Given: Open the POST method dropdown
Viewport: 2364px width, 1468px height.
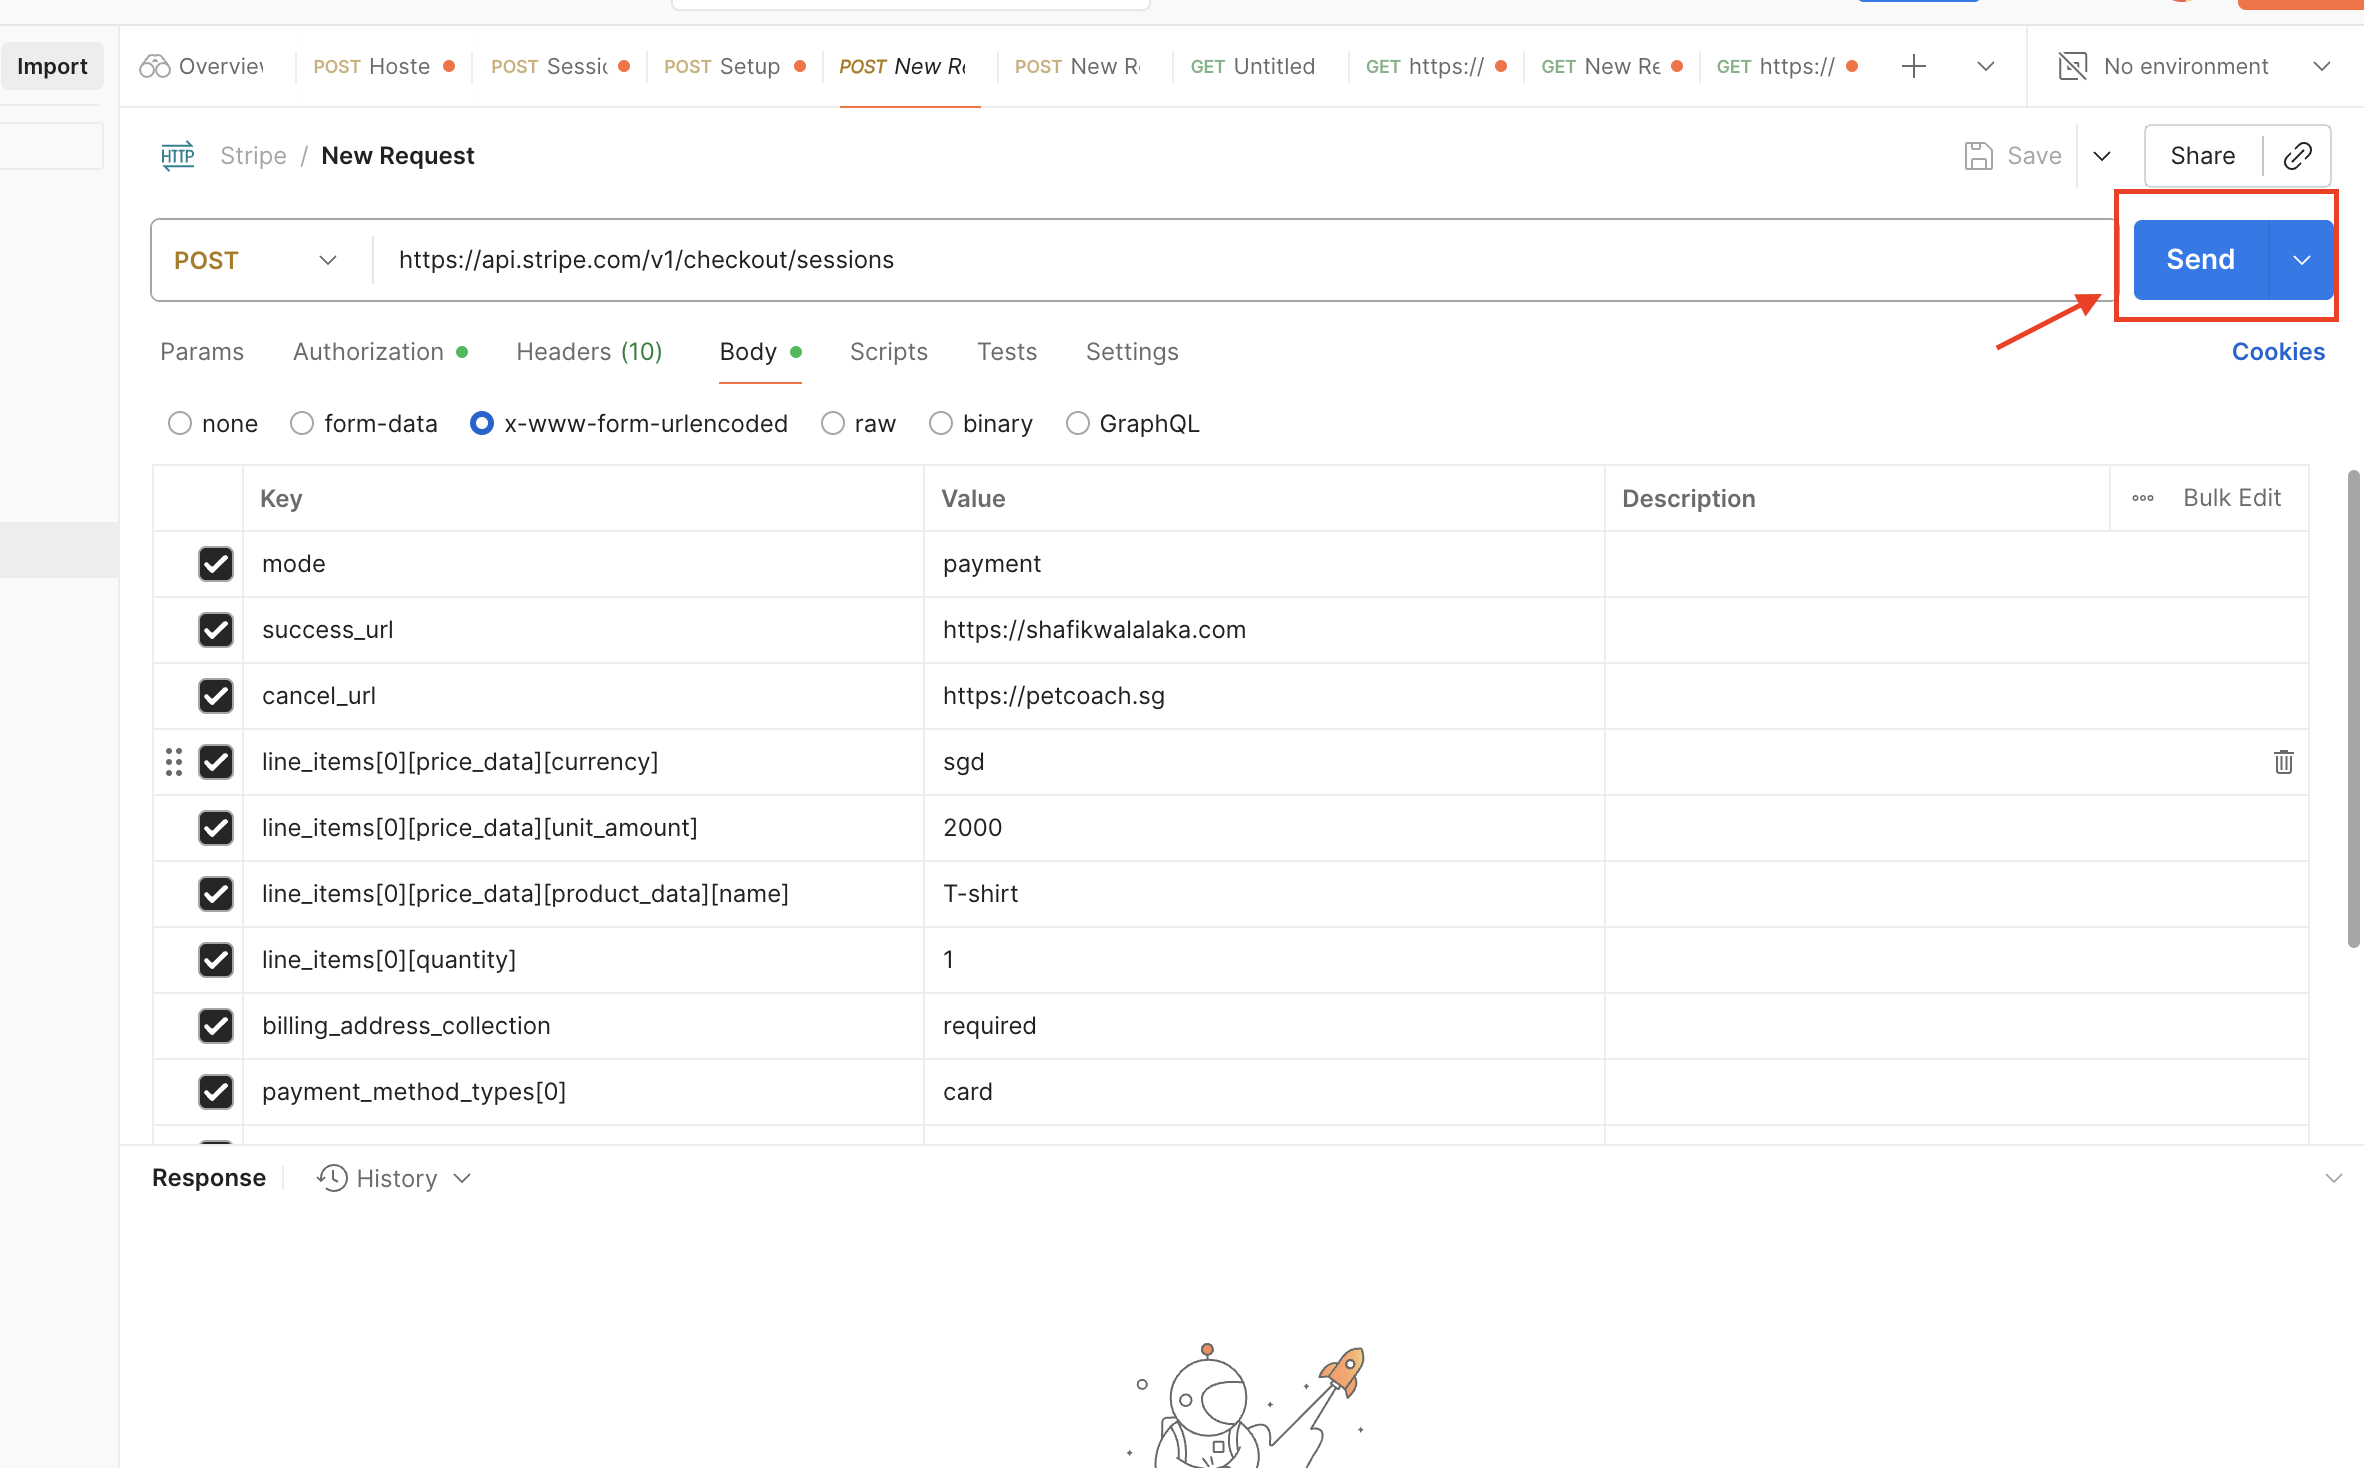Looking at the screenshot, I should pos(256,260).
